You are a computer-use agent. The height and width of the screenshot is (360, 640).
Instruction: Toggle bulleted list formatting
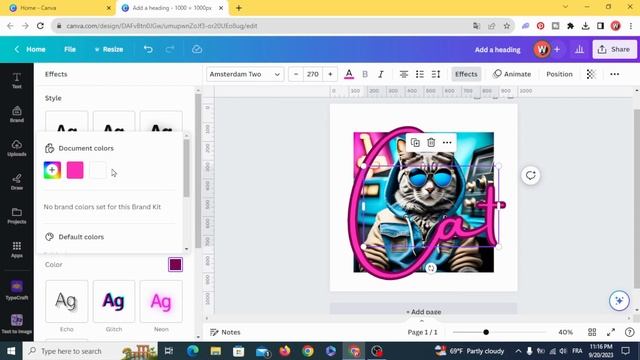coord(420,74)
